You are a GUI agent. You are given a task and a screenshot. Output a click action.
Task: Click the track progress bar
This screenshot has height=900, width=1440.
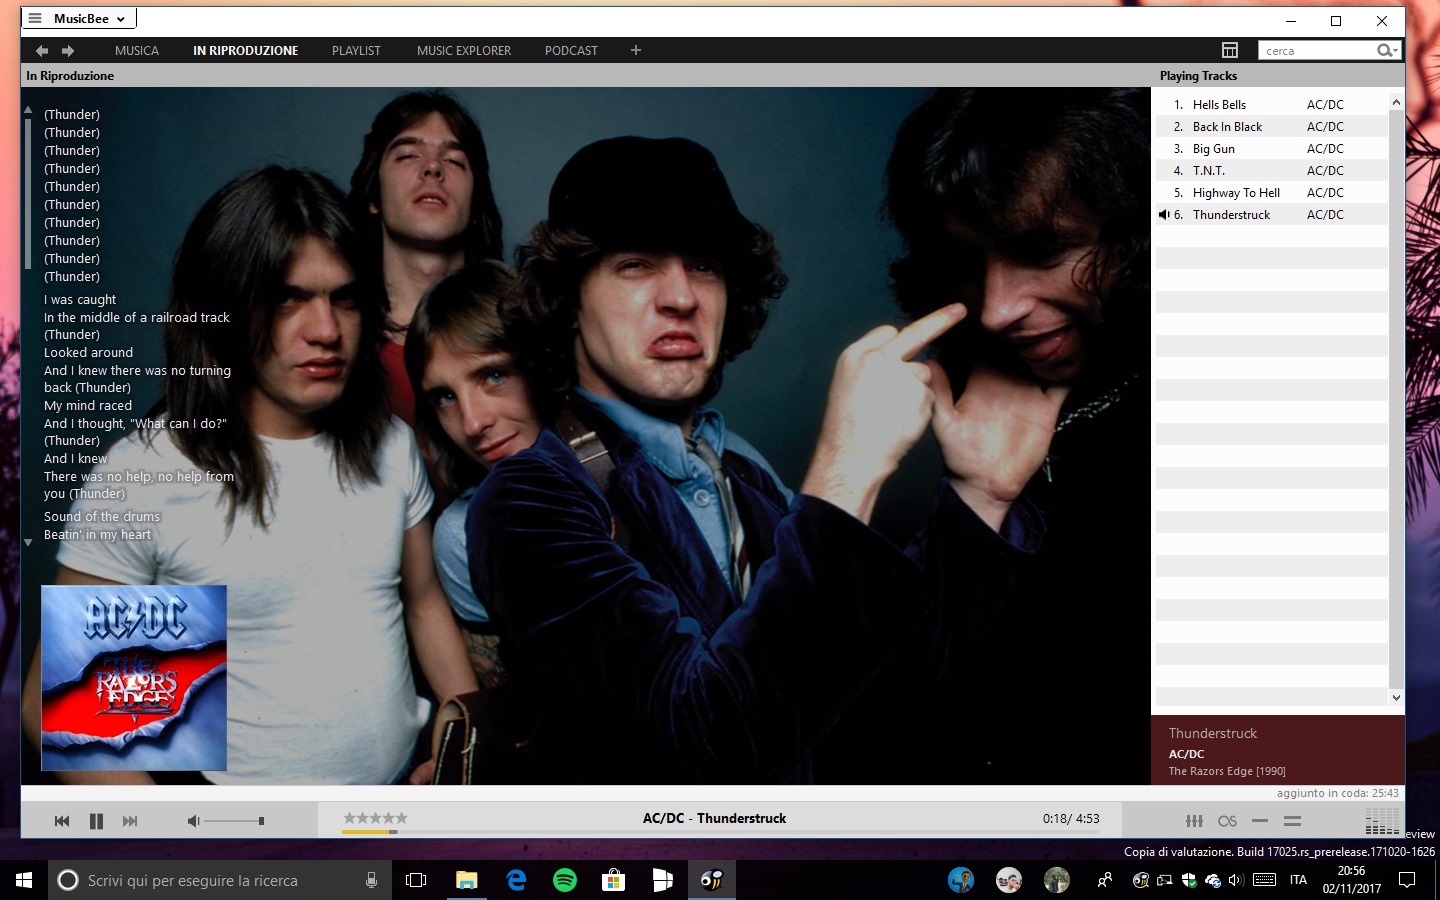click(722, 832)
